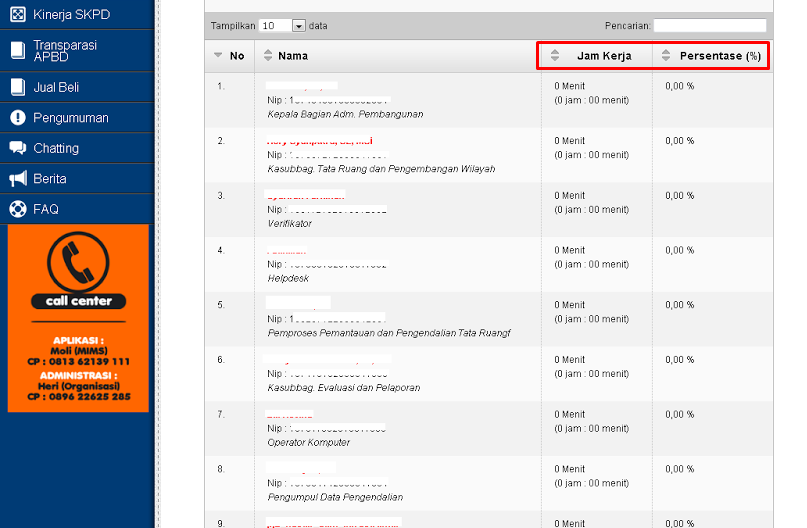807x528 pixels.
Task: Click the Pencarian search input field
Action: (710, 26)
